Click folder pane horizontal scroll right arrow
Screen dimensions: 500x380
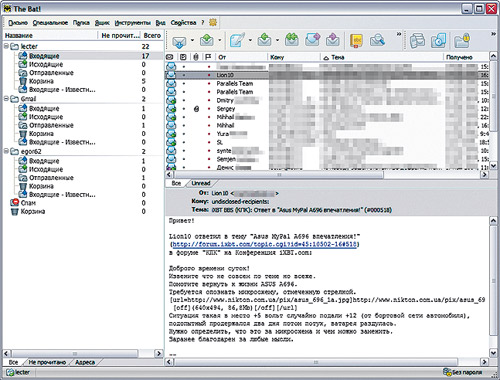[159, 353]
